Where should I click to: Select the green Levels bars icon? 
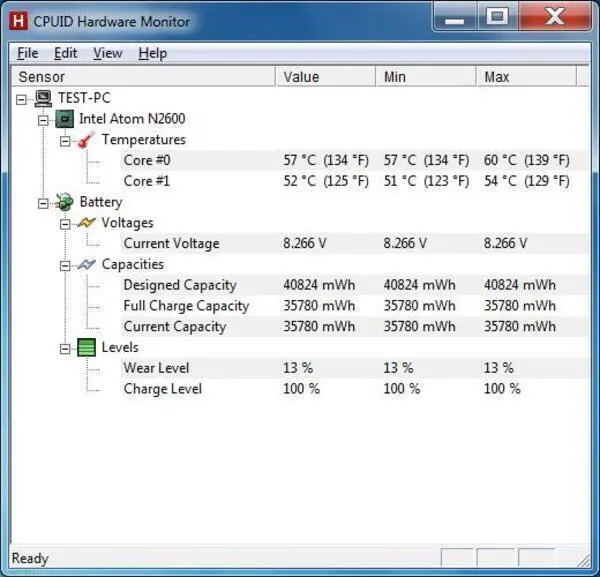tap(86, 347)
